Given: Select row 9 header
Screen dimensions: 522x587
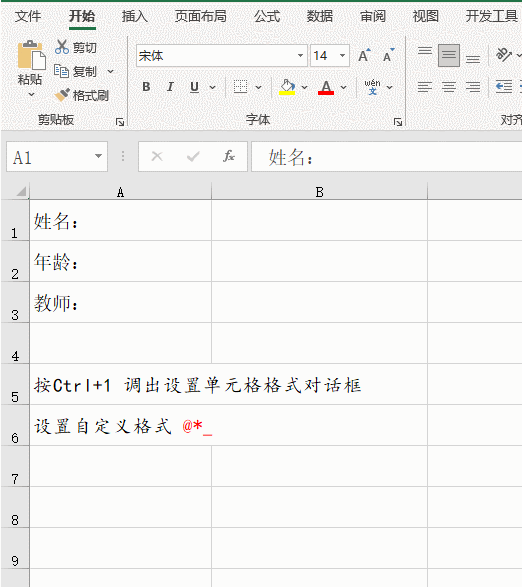Looking at the screenshot, I should pos(15,548).
